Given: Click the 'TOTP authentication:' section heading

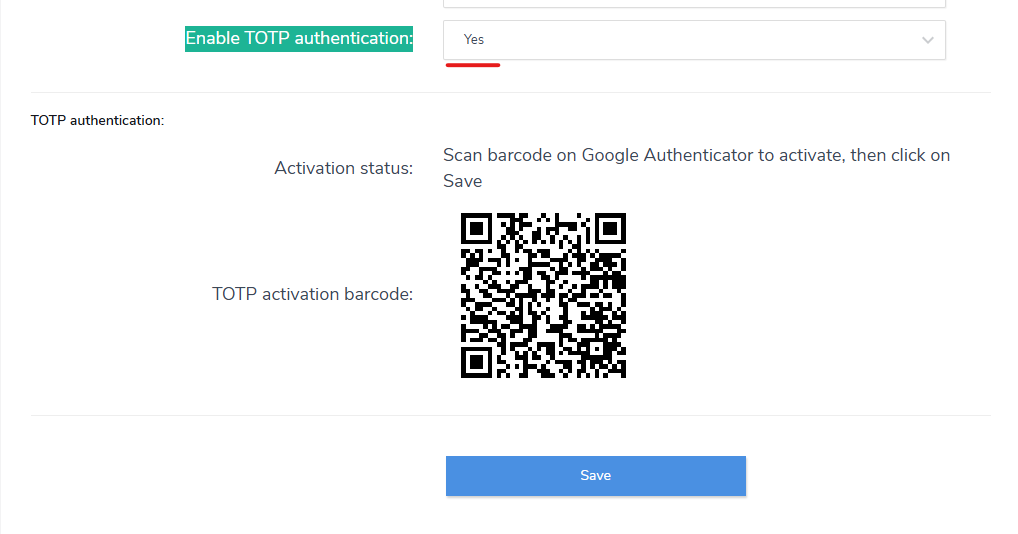Looking at the screenshot, I should coord(97,120).
